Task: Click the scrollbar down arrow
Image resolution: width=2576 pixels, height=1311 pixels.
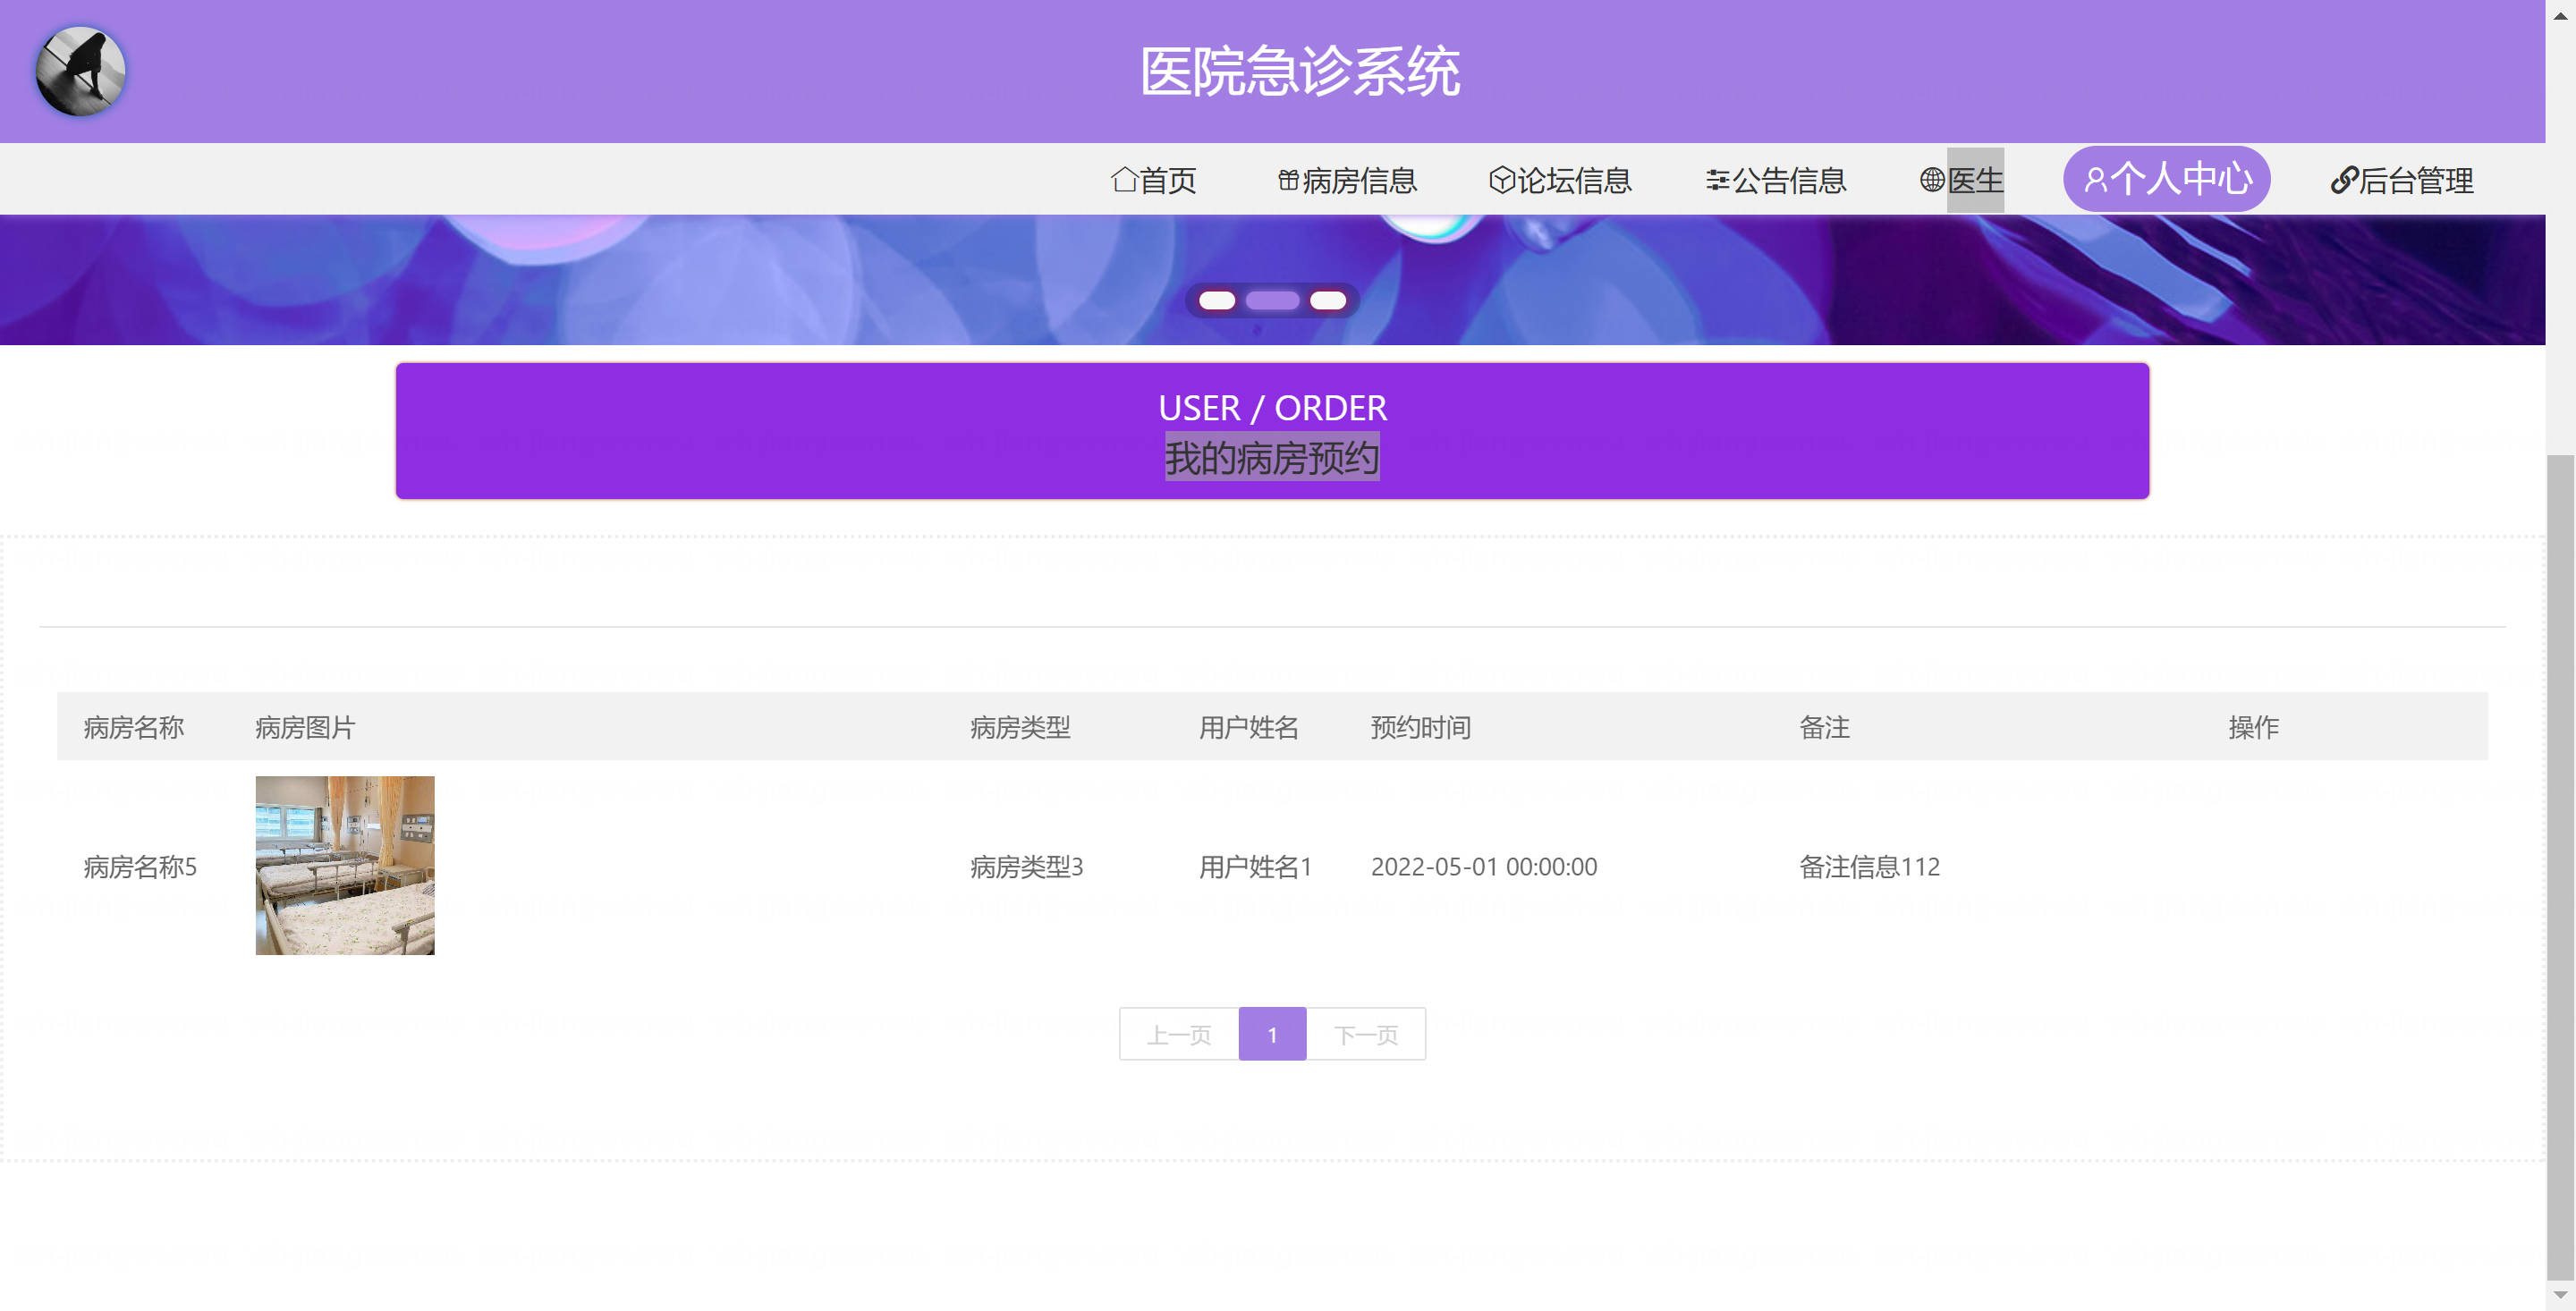Action: coord(2561,1296)
